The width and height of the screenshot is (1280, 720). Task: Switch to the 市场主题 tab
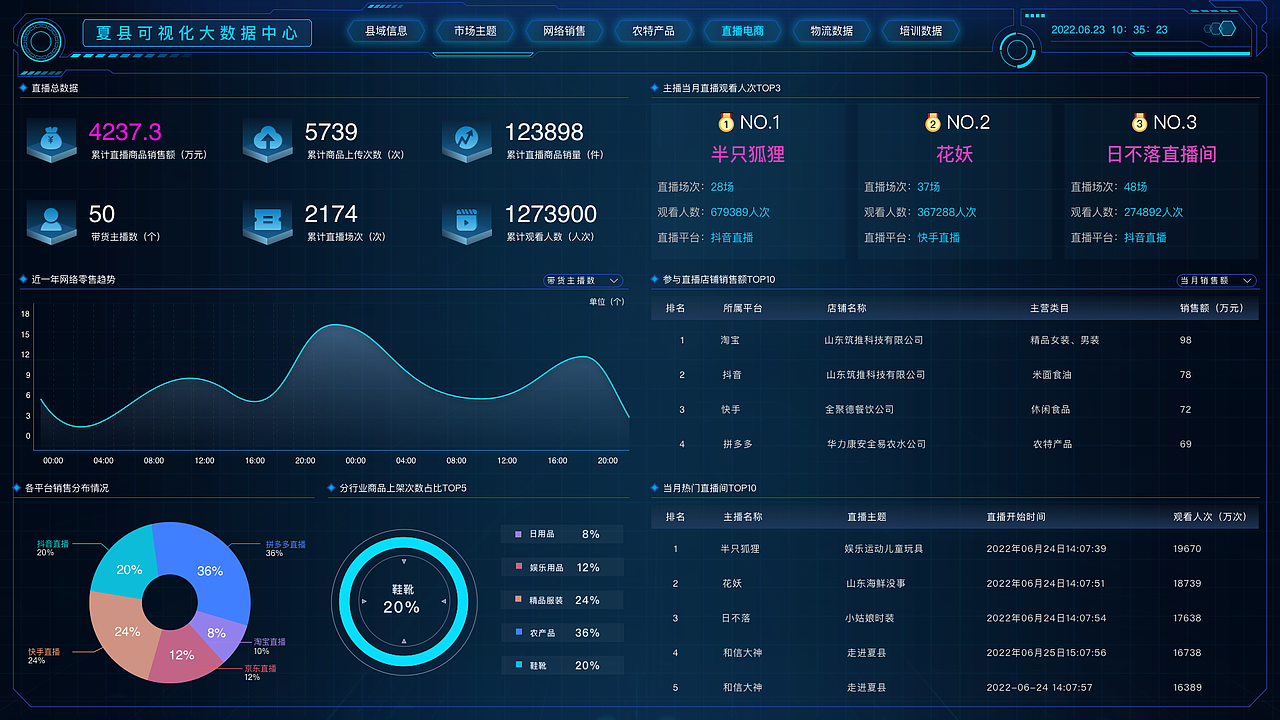pyautogui.click(x=475, y=31)
